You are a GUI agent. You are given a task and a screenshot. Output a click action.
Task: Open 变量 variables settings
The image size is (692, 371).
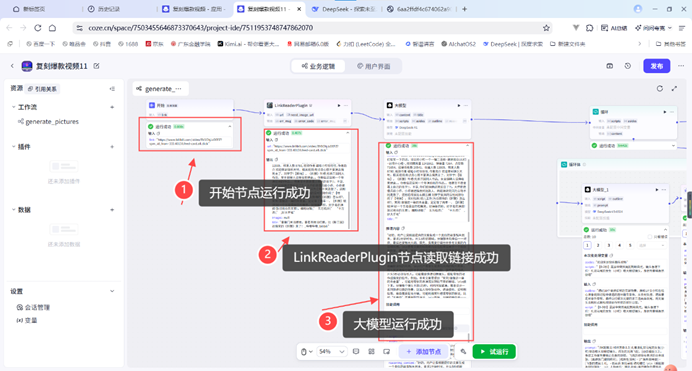27,320
